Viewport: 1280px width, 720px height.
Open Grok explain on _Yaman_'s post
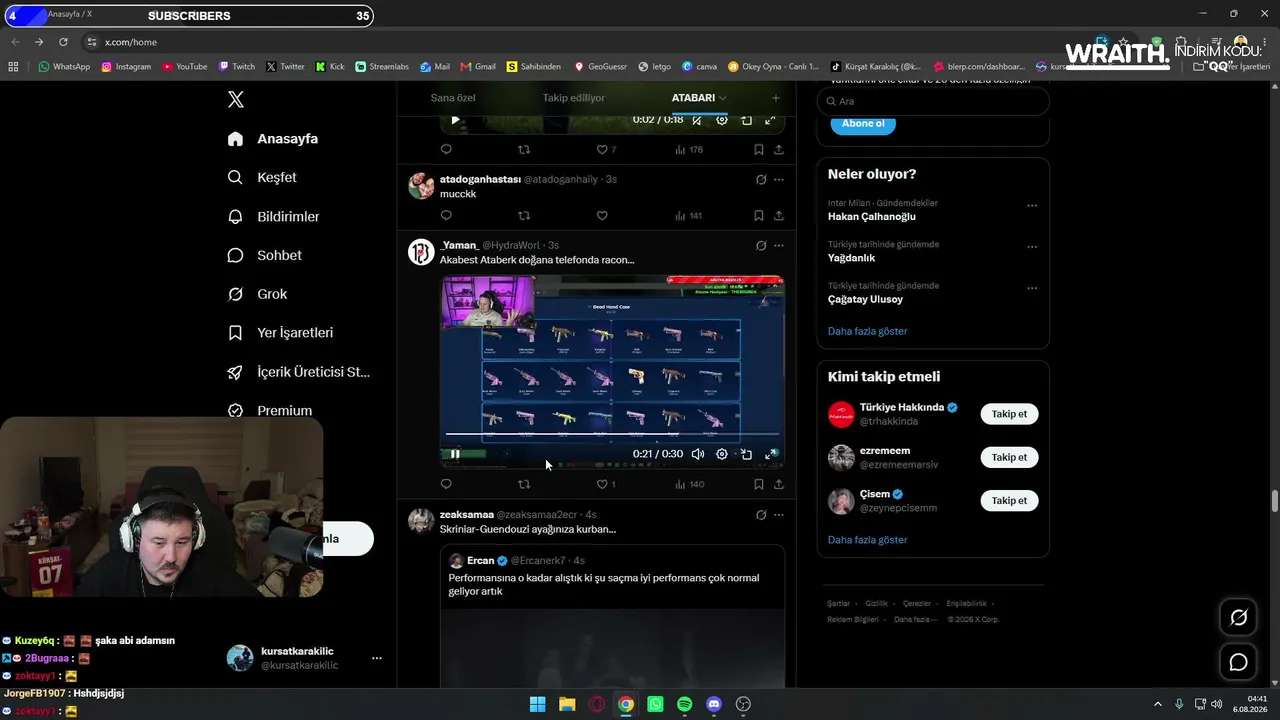click(x=761, y=246)
